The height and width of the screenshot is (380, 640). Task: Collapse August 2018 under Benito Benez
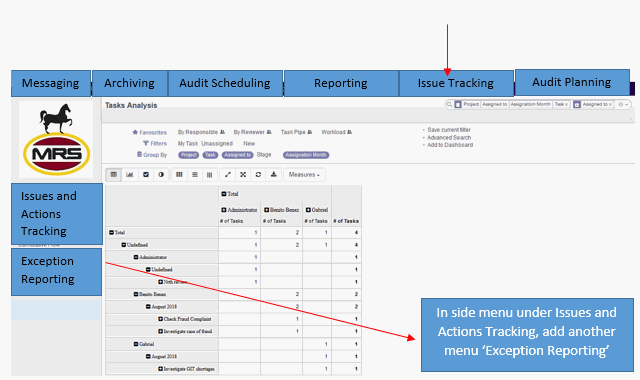pos(148,307)
